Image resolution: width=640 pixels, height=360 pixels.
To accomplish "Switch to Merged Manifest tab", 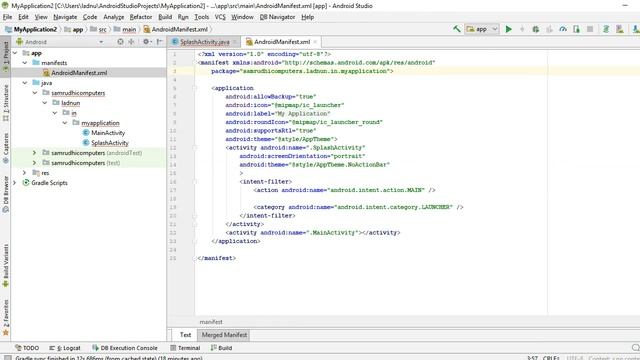I will 224,335.
